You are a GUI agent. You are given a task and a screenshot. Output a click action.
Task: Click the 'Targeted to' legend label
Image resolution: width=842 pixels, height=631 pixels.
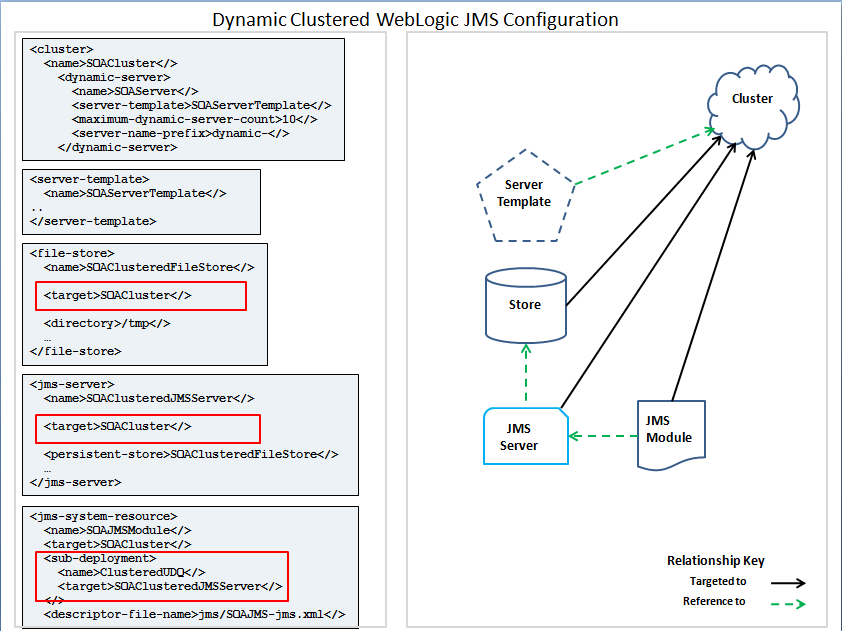pos(718,581)
